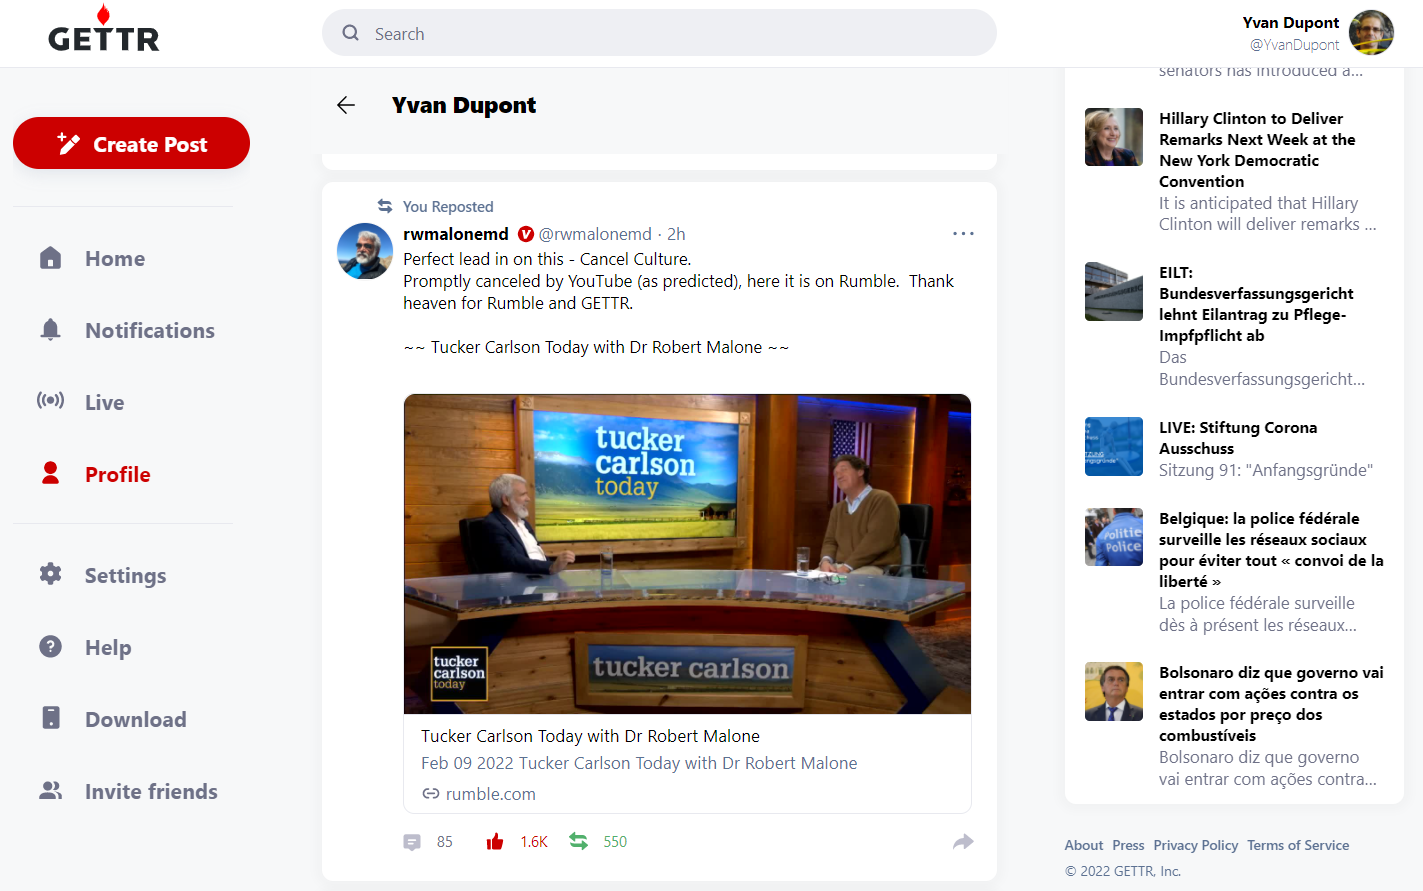Screen dimensions: 1423x891
Task: Click the @YvanDupont handle at top right
Action: (x=1294, y=44)
